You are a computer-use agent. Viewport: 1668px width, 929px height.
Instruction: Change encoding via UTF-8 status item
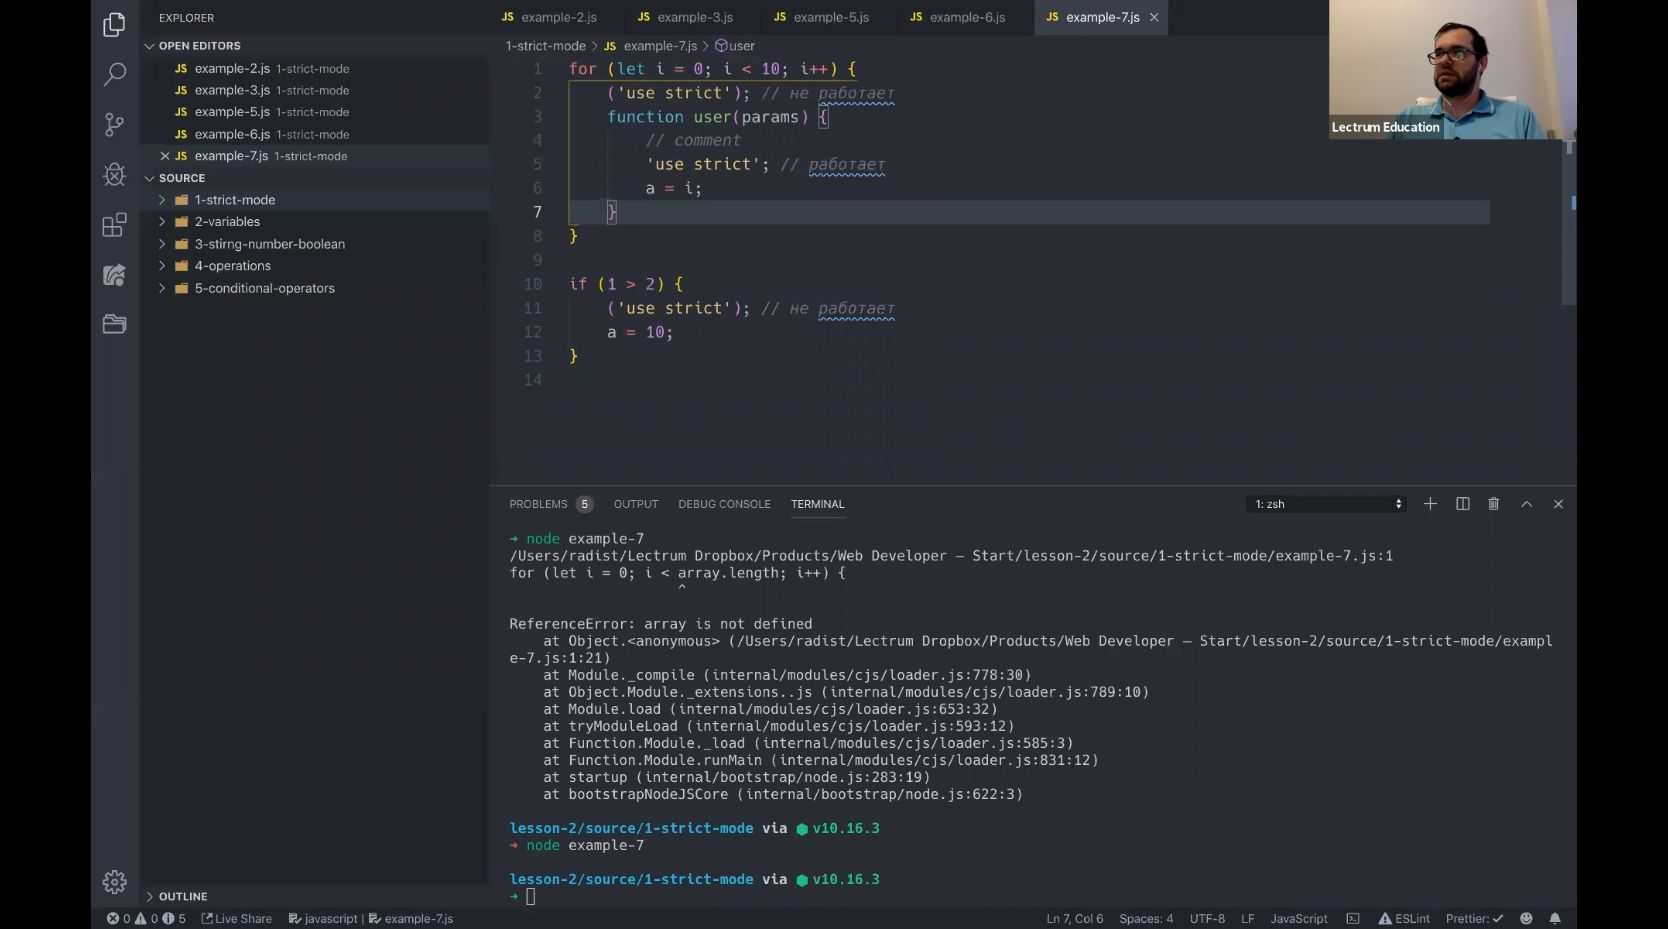tap(1207, 918)
